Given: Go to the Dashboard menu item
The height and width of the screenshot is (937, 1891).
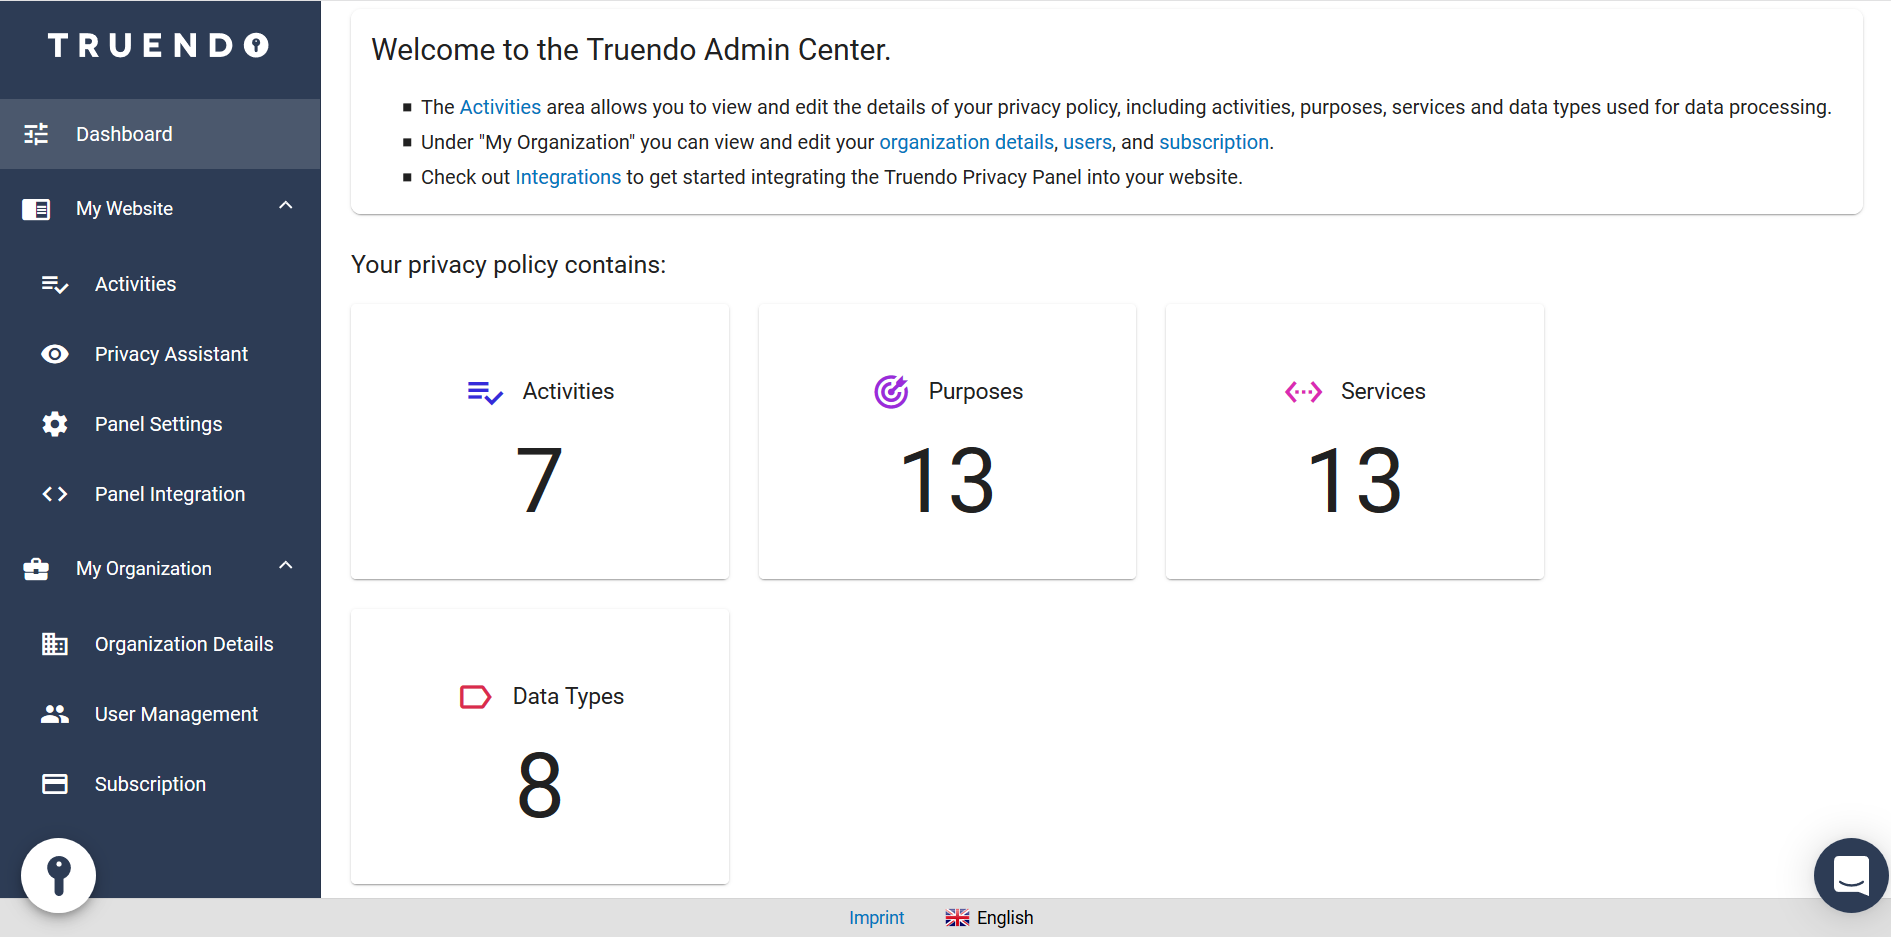Looking at the screenshot, I should (x=124, y=134).
